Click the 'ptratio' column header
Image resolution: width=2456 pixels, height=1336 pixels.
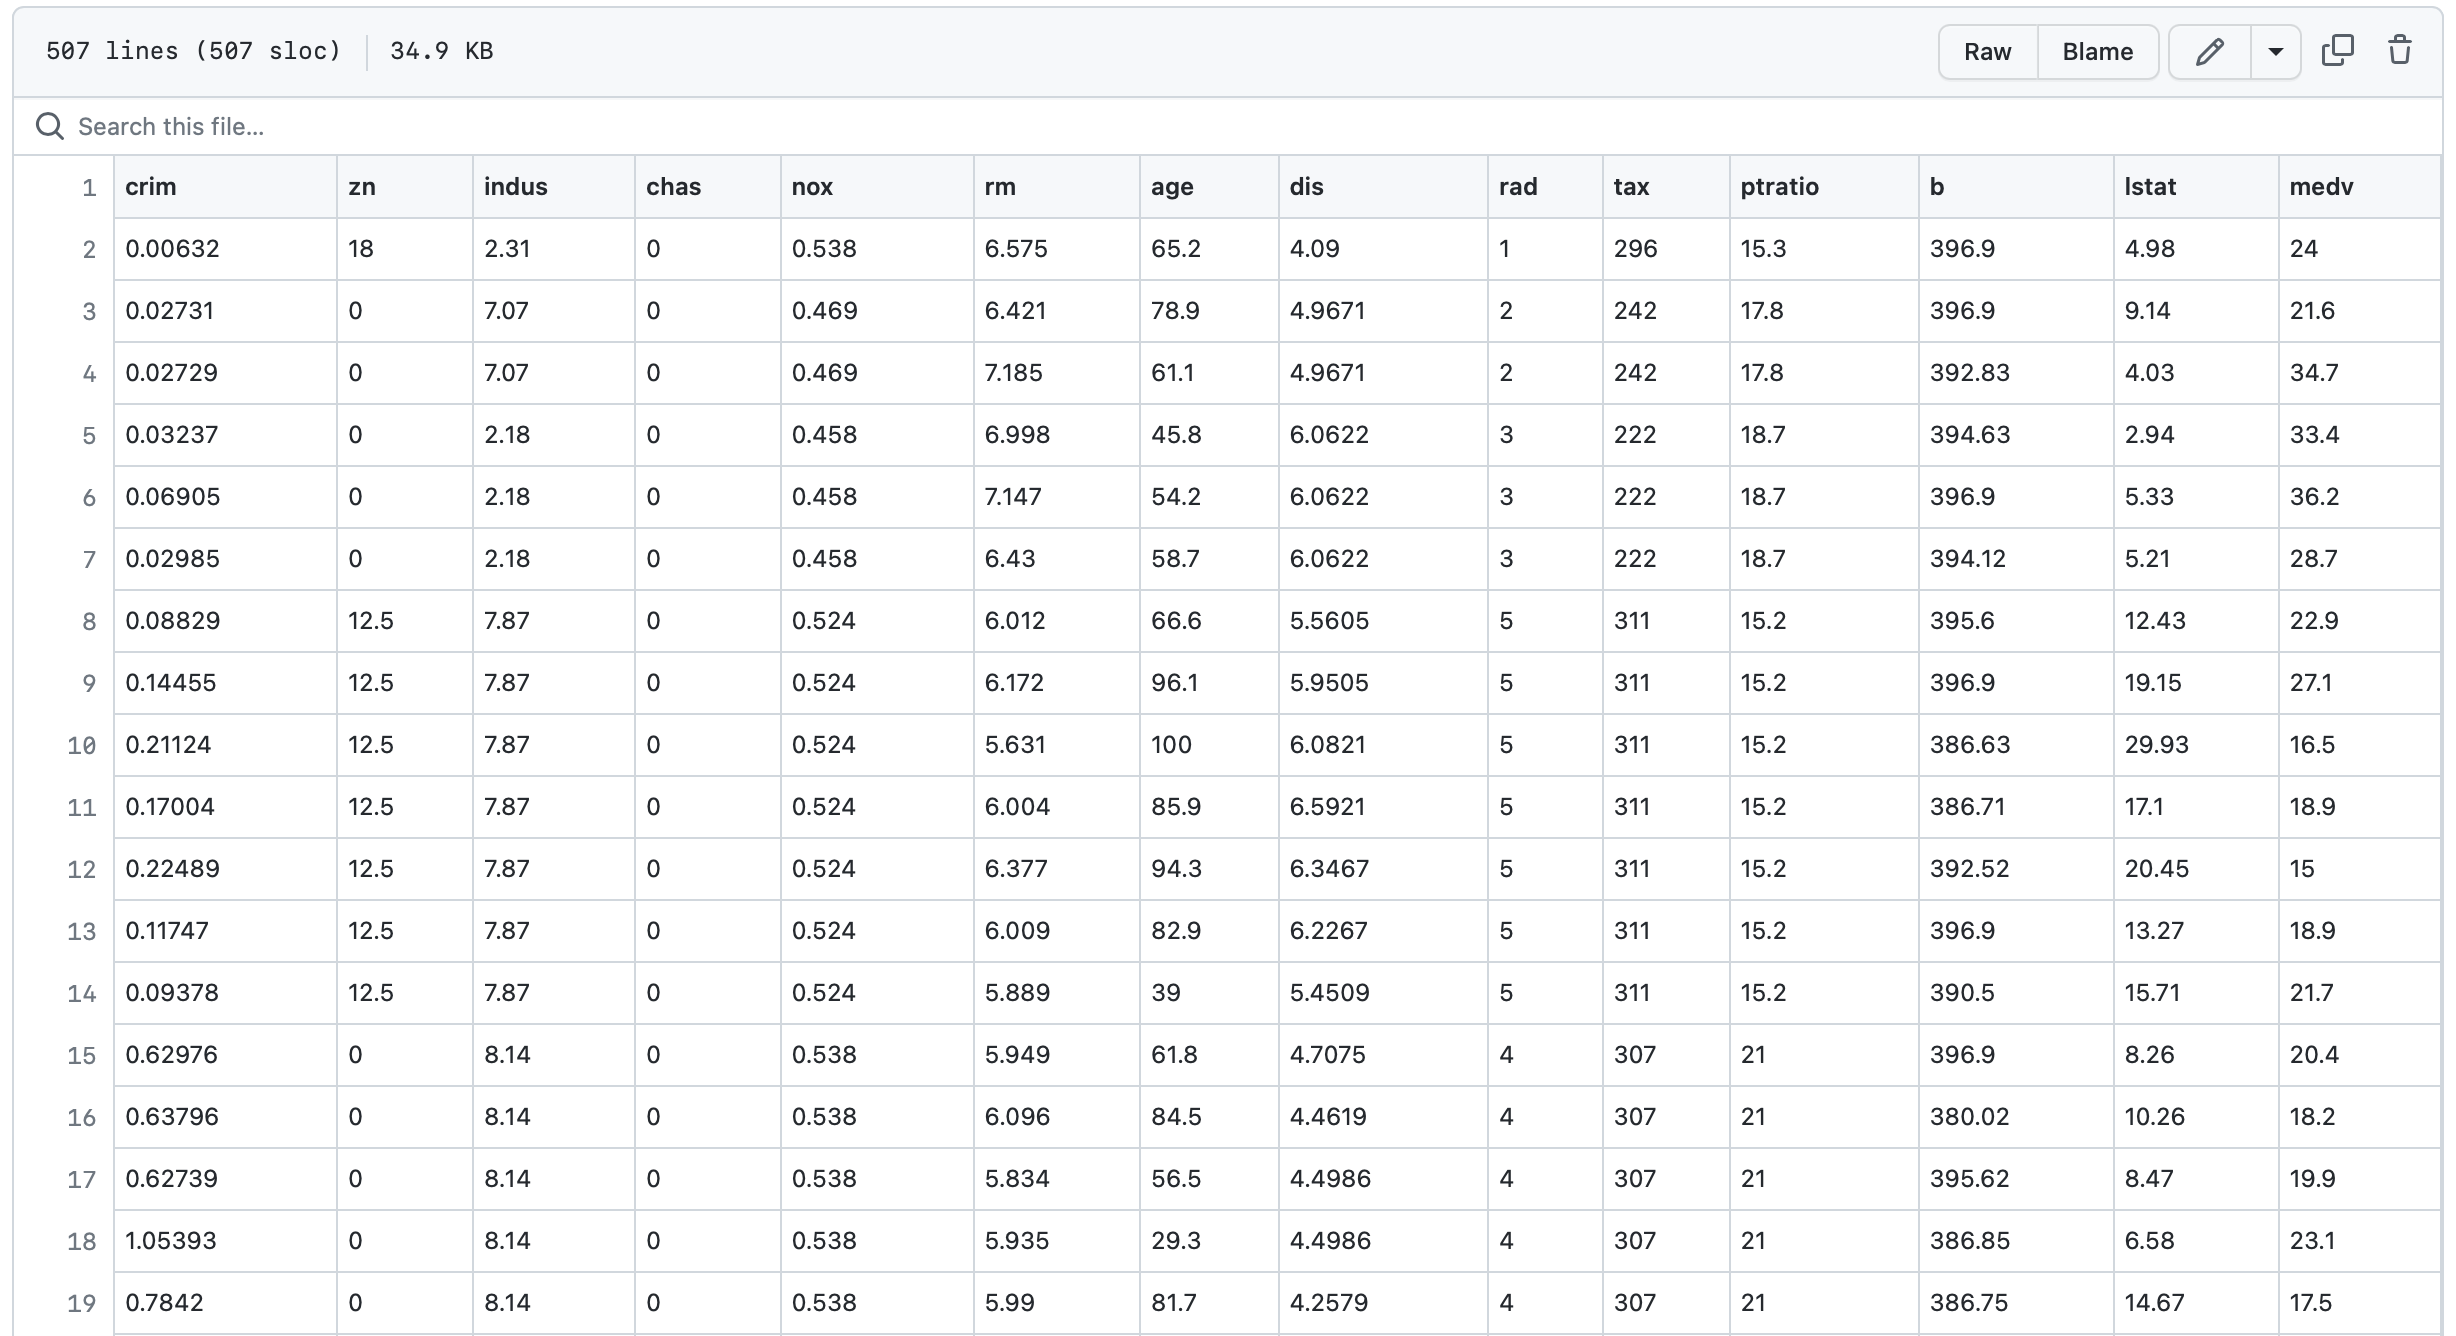tap(1779, 187)
